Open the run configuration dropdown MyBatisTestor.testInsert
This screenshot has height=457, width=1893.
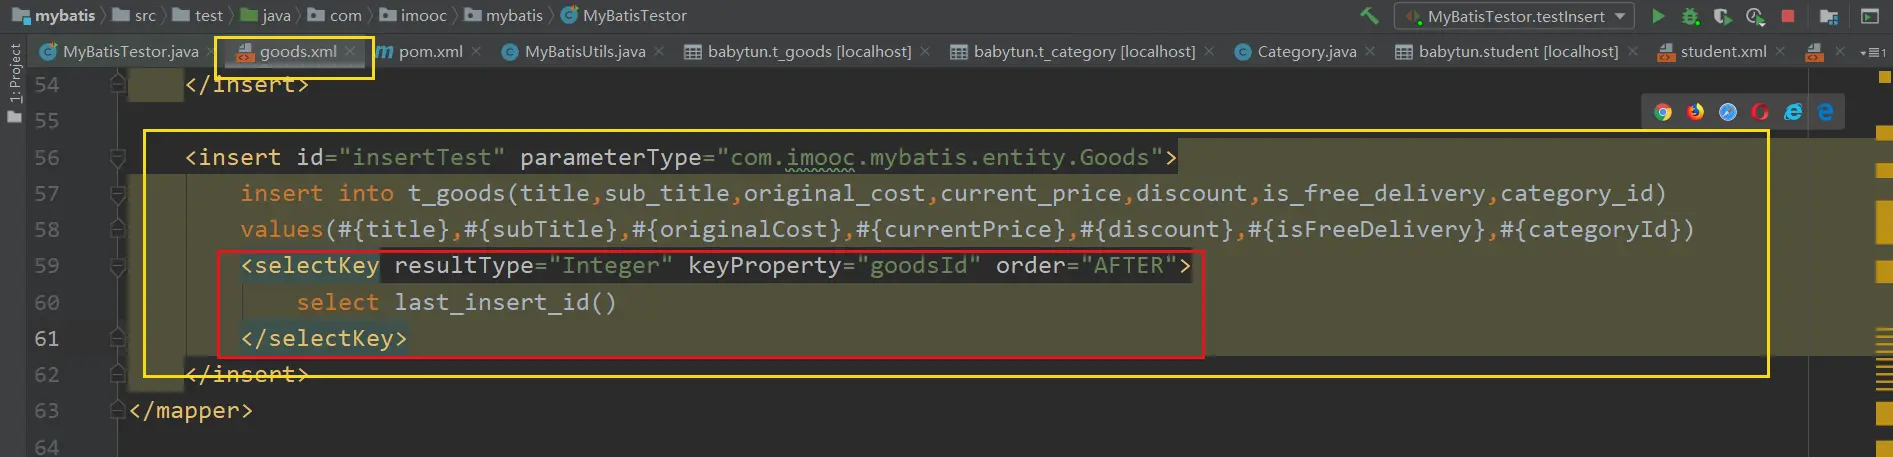(1515, 16)
